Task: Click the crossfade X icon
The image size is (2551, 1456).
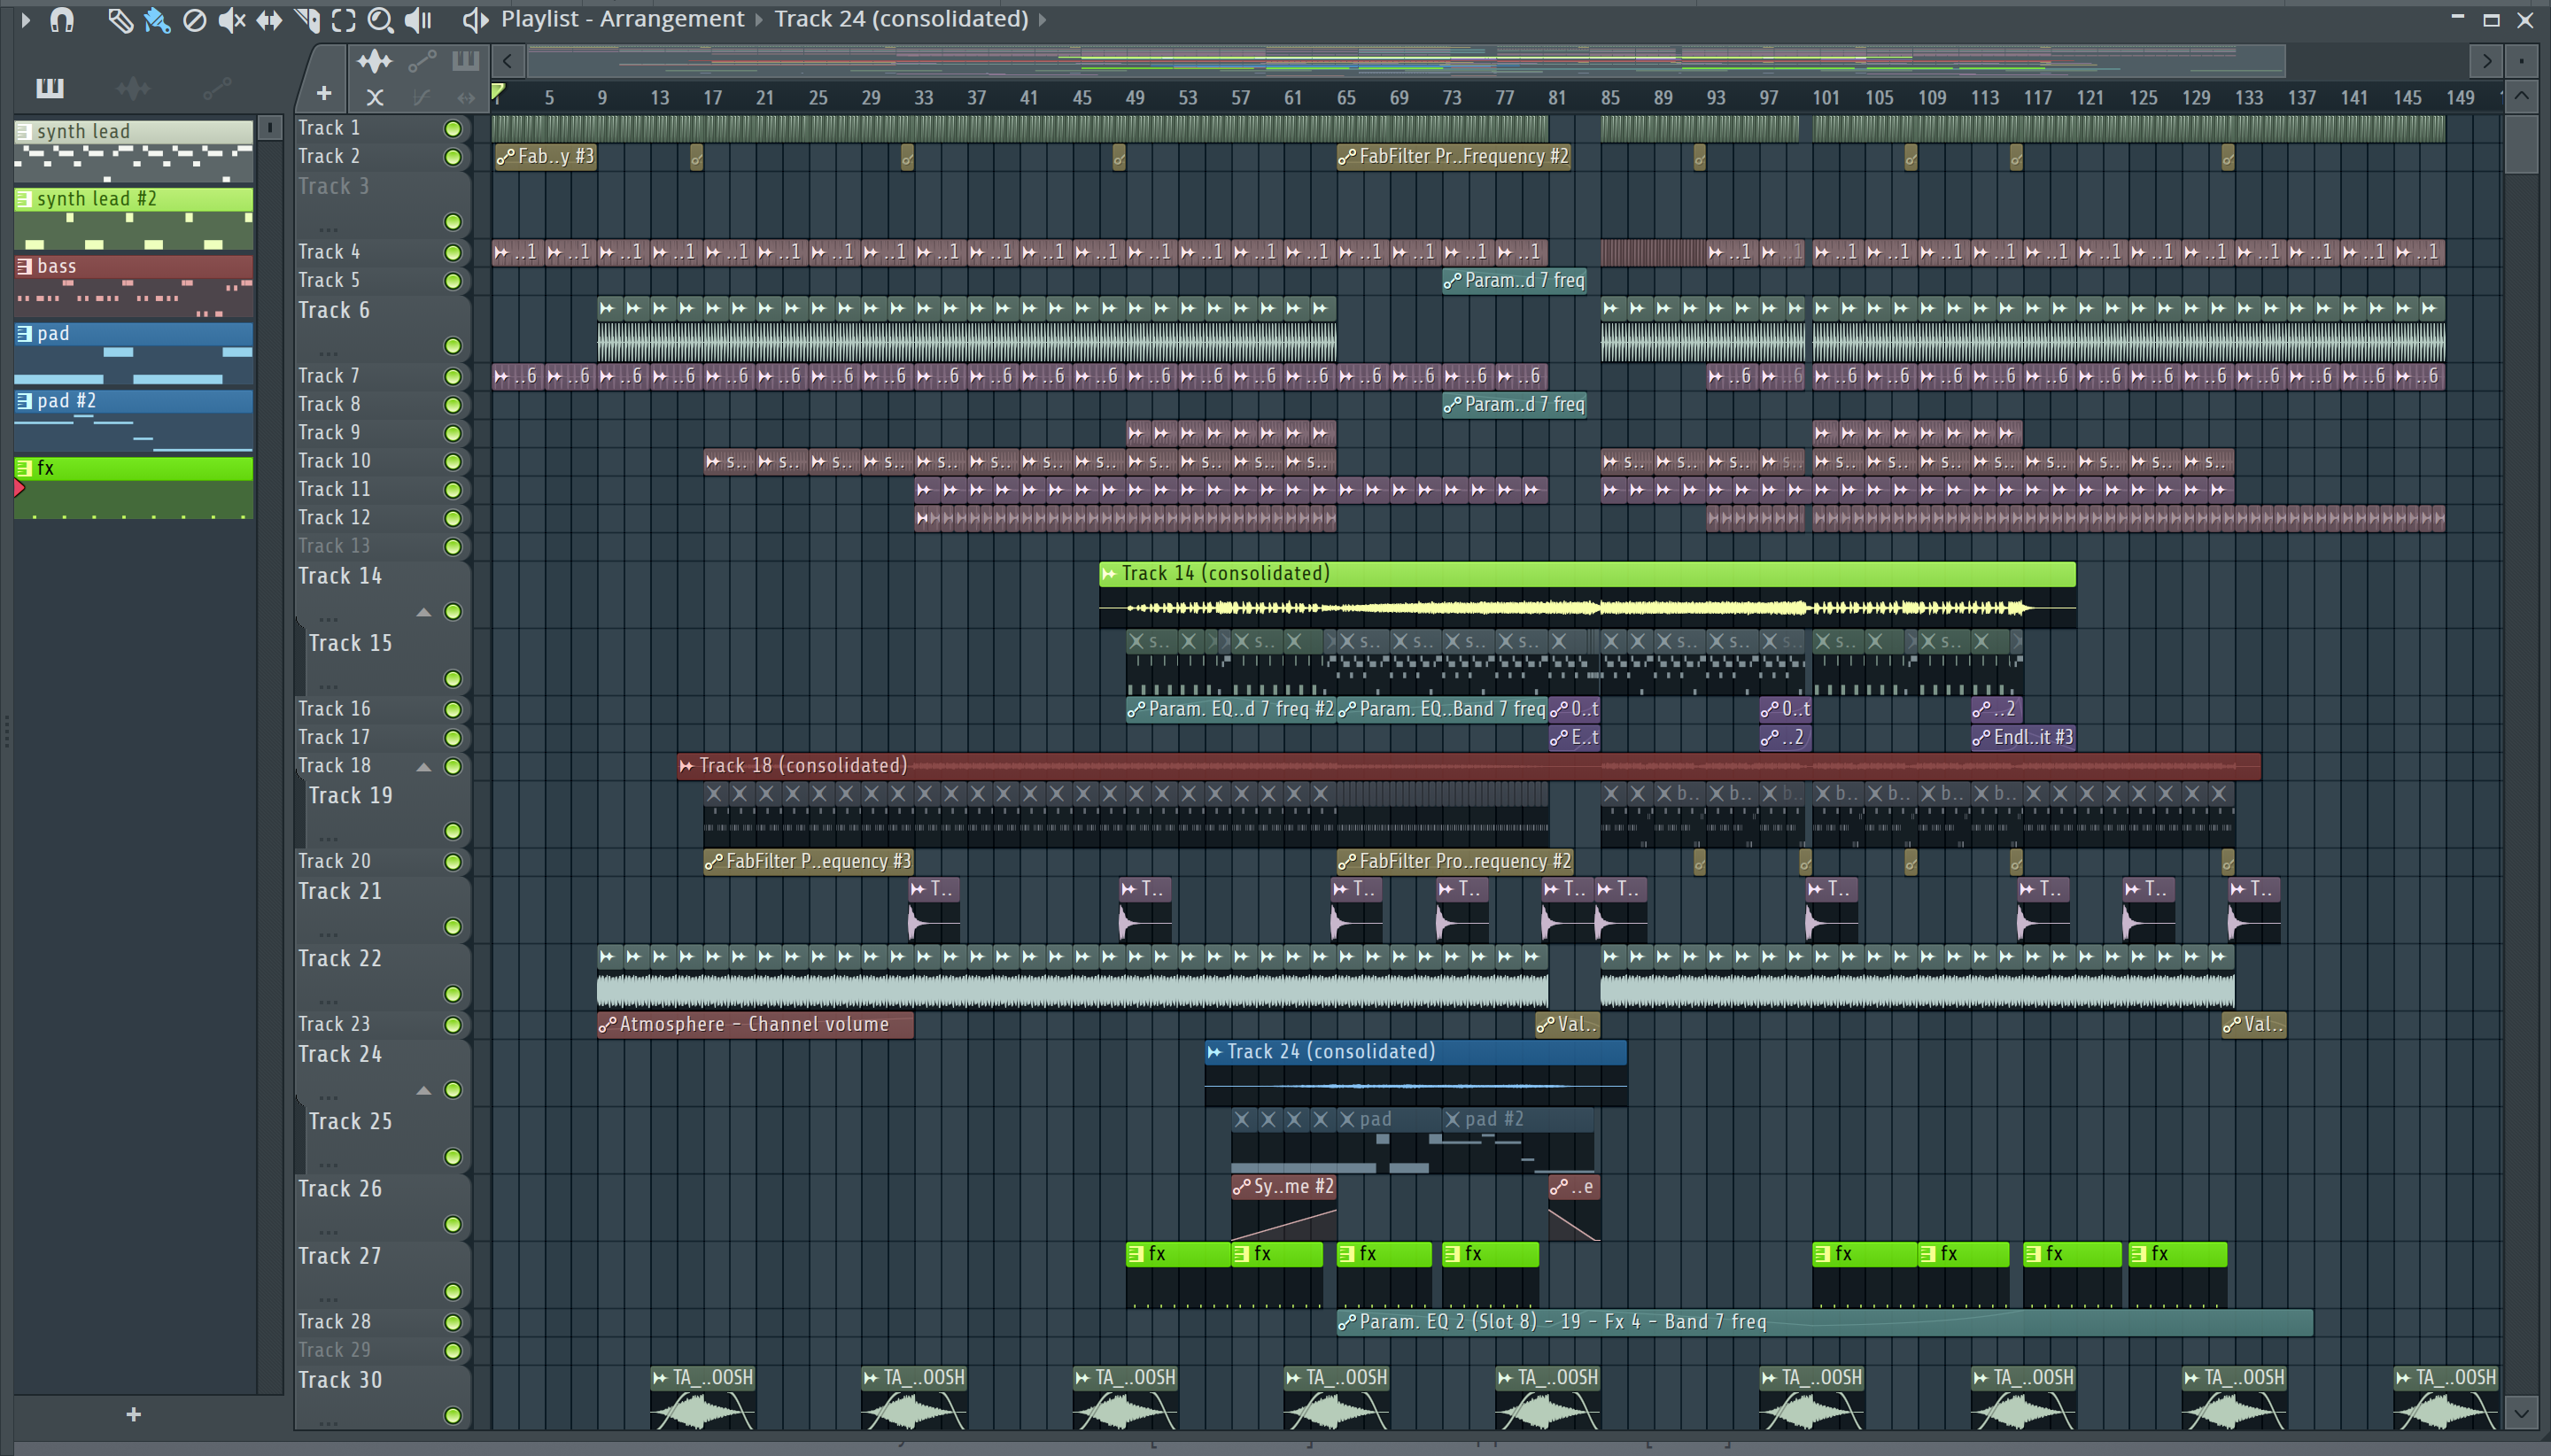Action: click(x=375, y=97)
